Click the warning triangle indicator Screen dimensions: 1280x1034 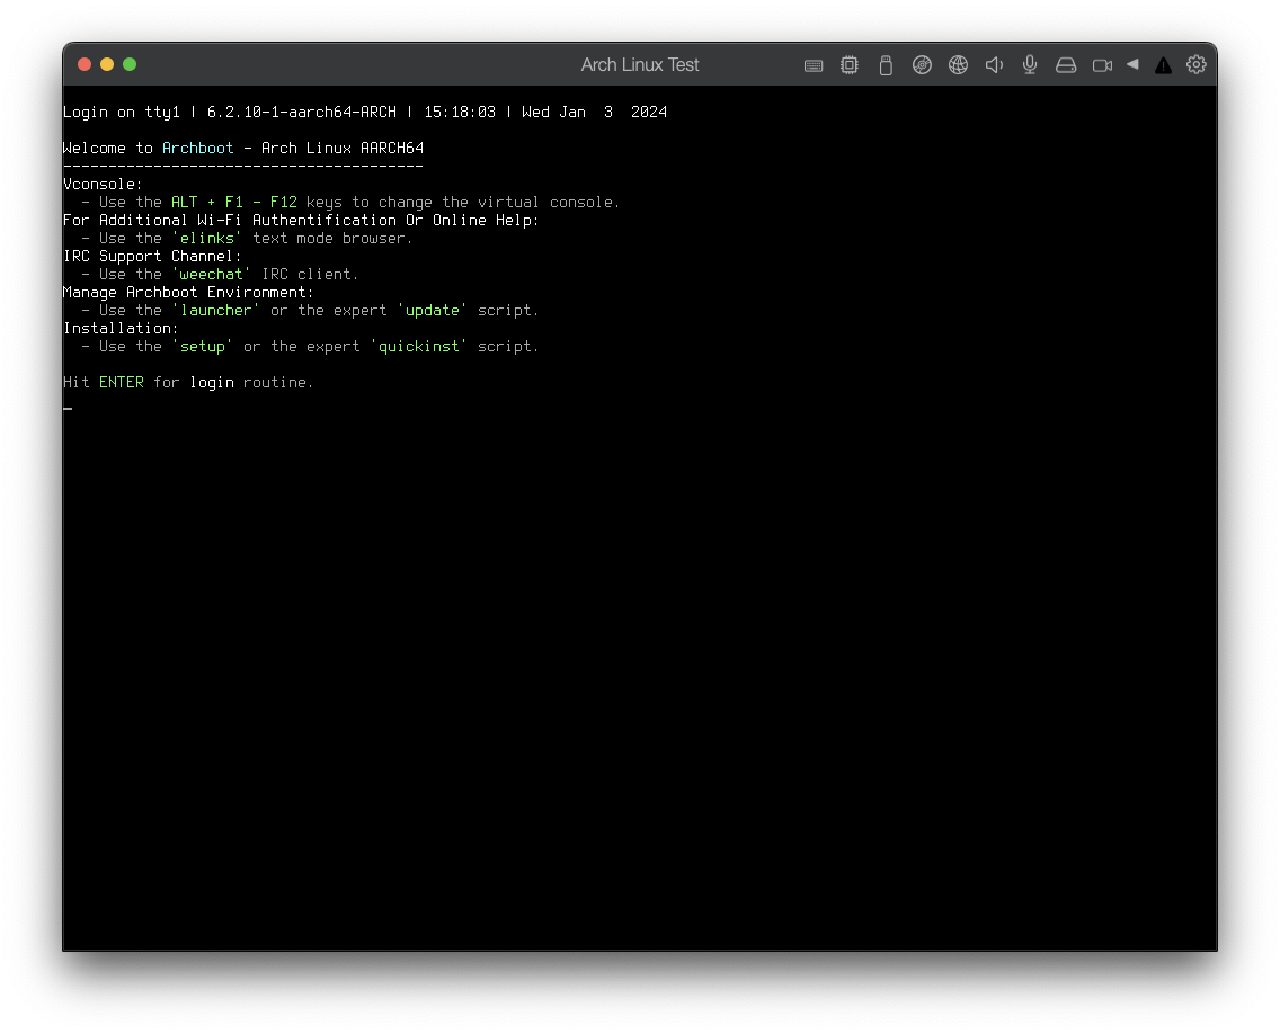[x=1163, y=64]
